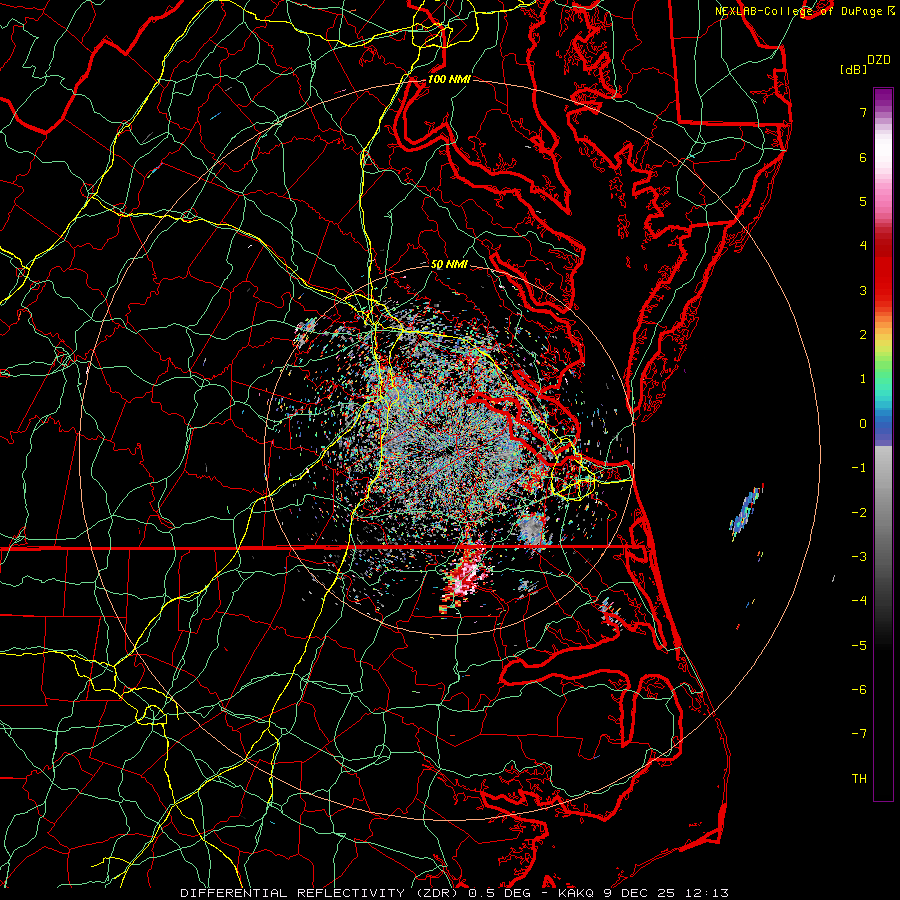Click the 6 tick label on color scale

click(x=863, y=157)
